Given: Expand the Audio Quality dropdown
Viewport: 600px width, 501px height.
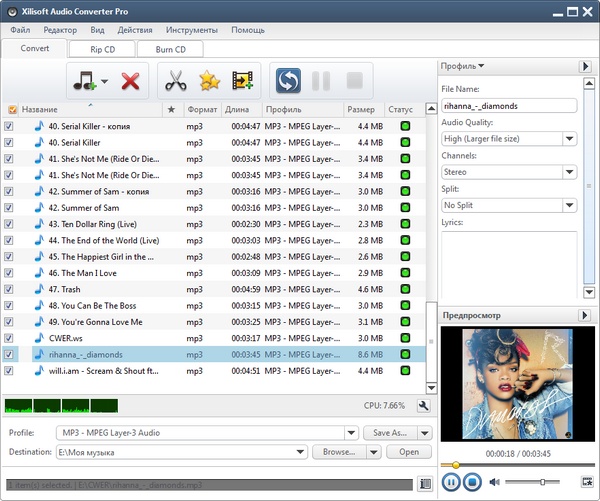Looking at the screenshot, I should coord(569,139).
